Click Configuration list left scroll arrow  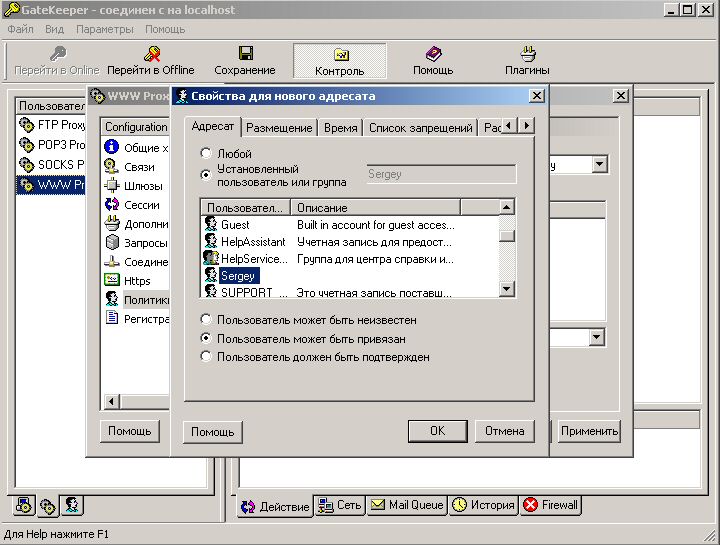pyautogui.click(x=111, y=401)
